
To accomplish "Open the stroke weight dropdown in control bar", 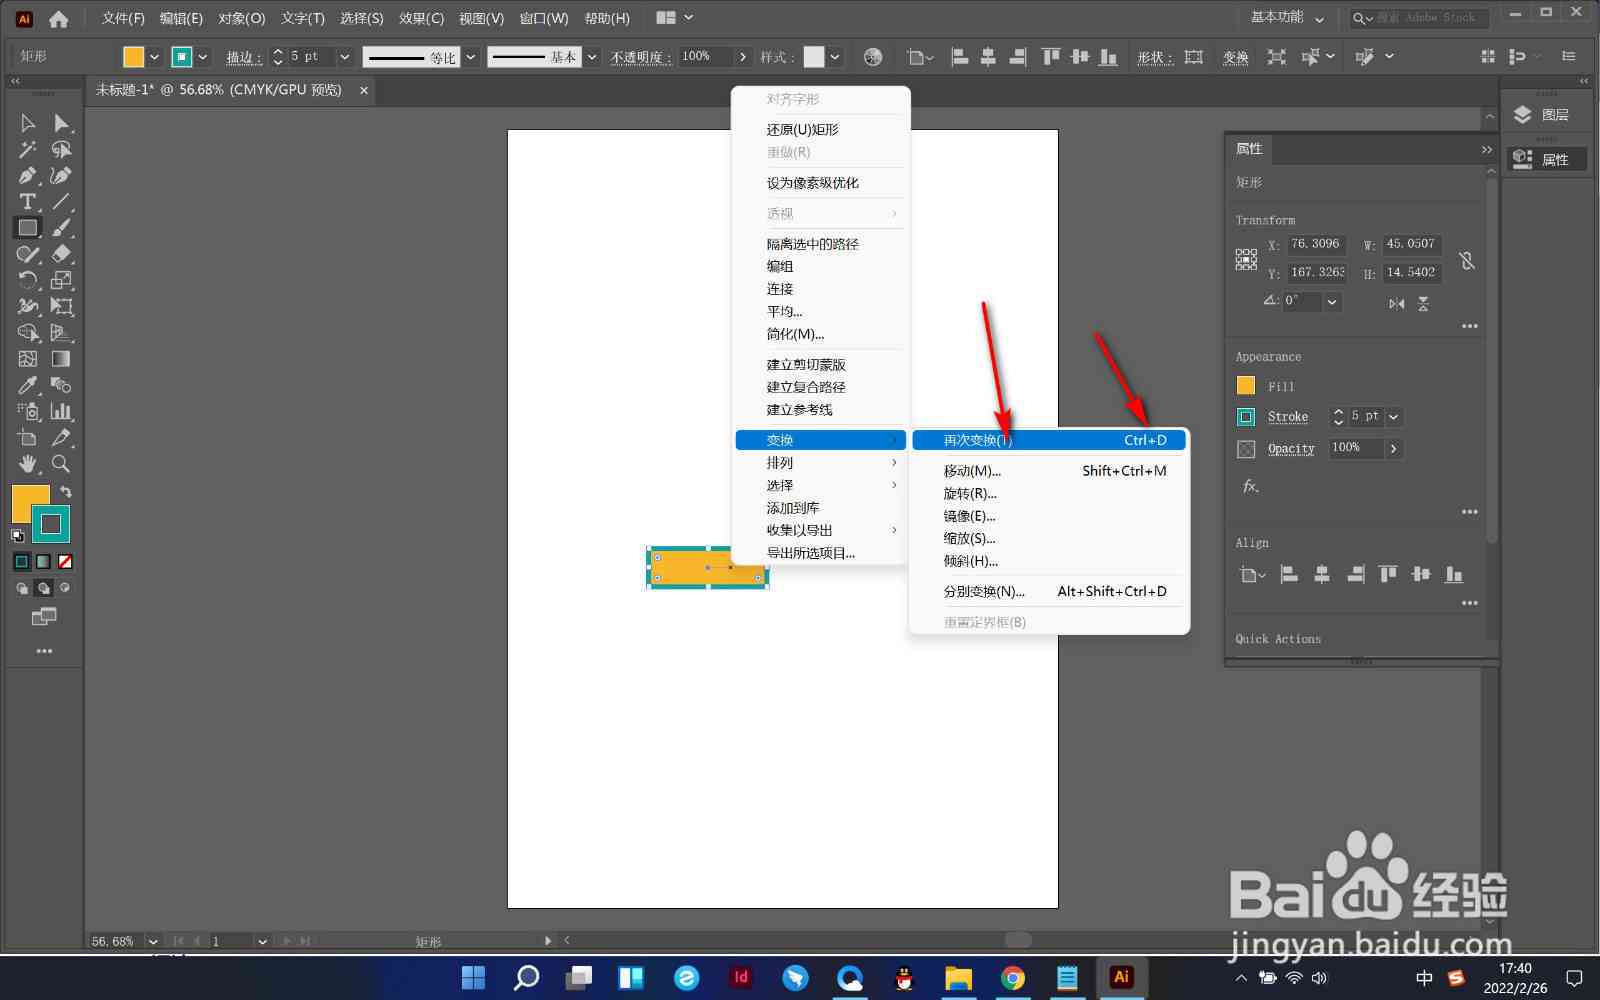I will coord(344,57).
